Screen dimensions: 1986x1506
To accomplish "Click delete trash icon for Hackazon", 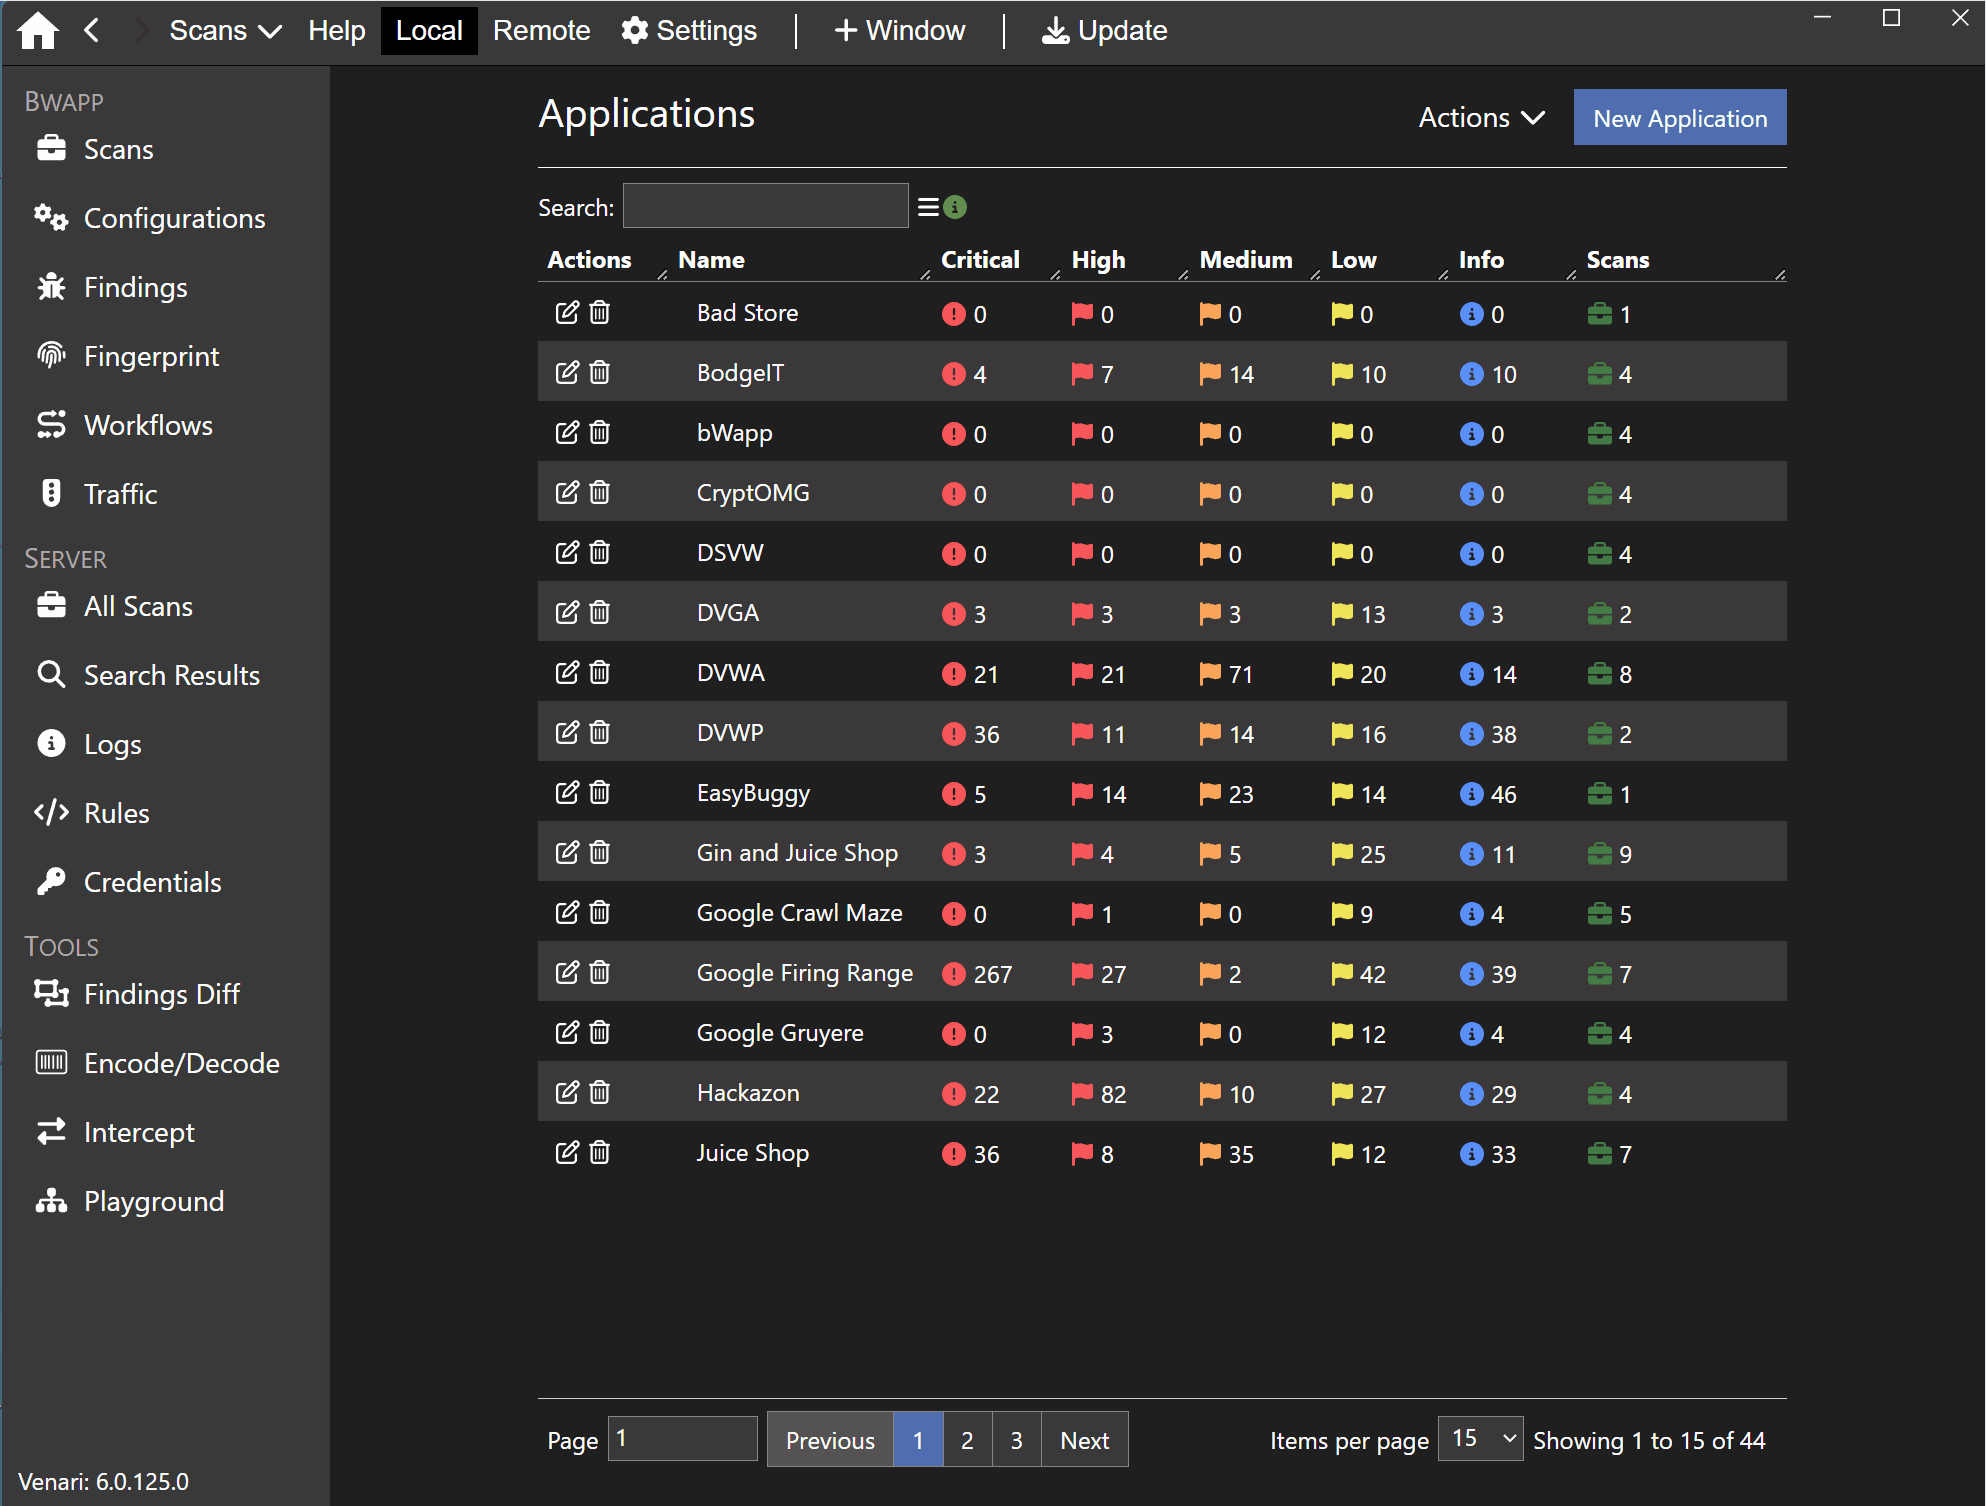I will click(600, 1093).
